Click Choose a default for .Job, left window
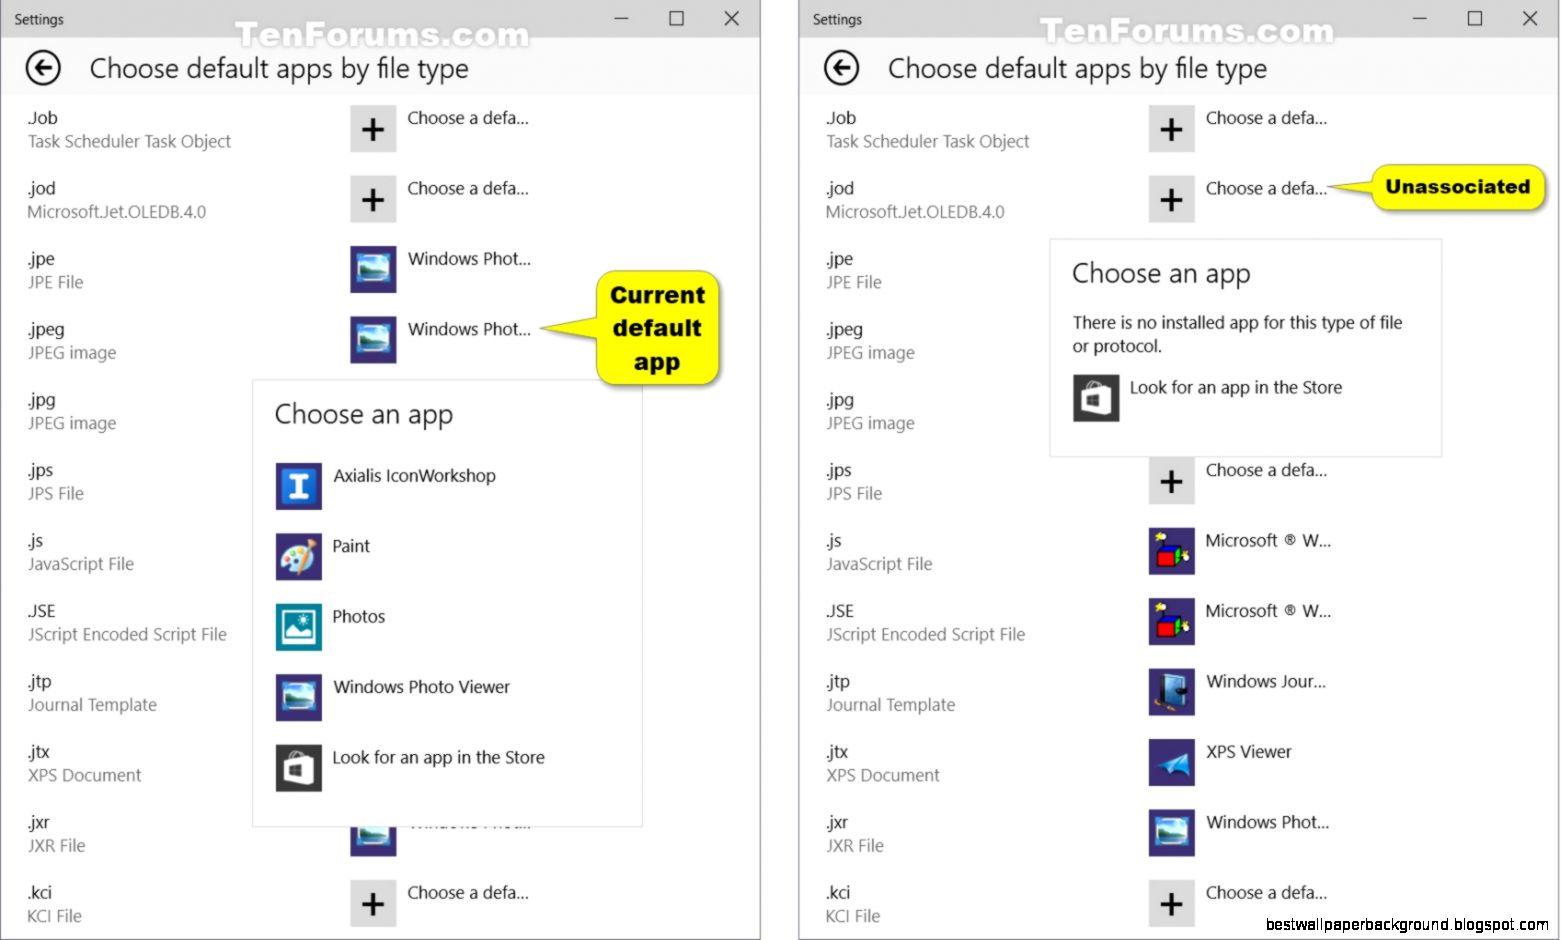The height and width of the screenshot is (940, 1561). tap(468, 118)
